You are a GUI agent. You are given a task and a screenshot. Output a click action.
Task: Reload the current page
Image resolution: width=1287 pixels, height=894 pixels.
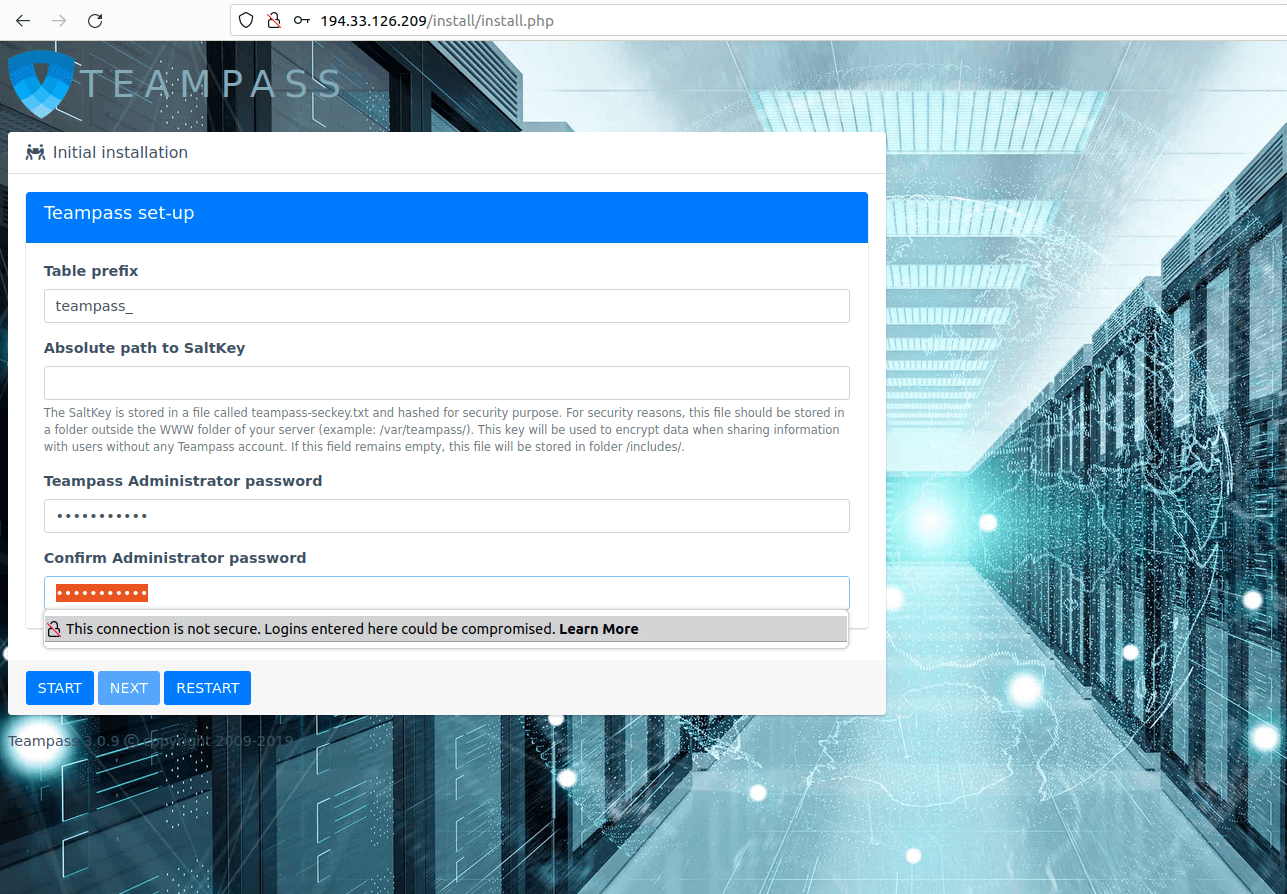click(x=95, y=20)
